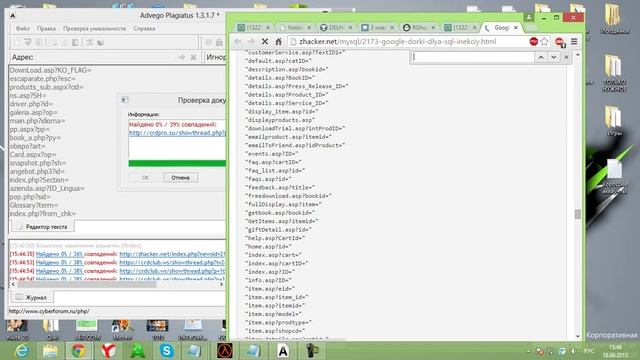Click the lock icon in Advego toolbar
640x360 pixels.
[x=219, y=42]
